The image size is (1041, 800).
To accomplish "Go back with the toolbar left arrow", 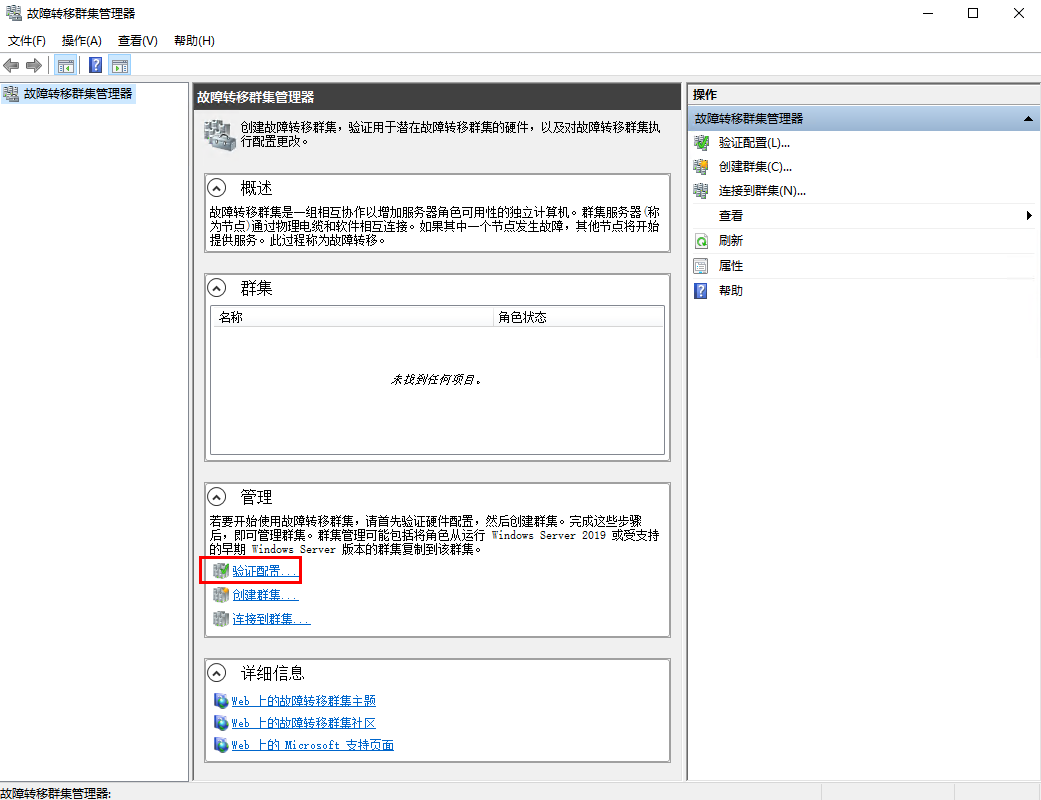I will 11,65.
